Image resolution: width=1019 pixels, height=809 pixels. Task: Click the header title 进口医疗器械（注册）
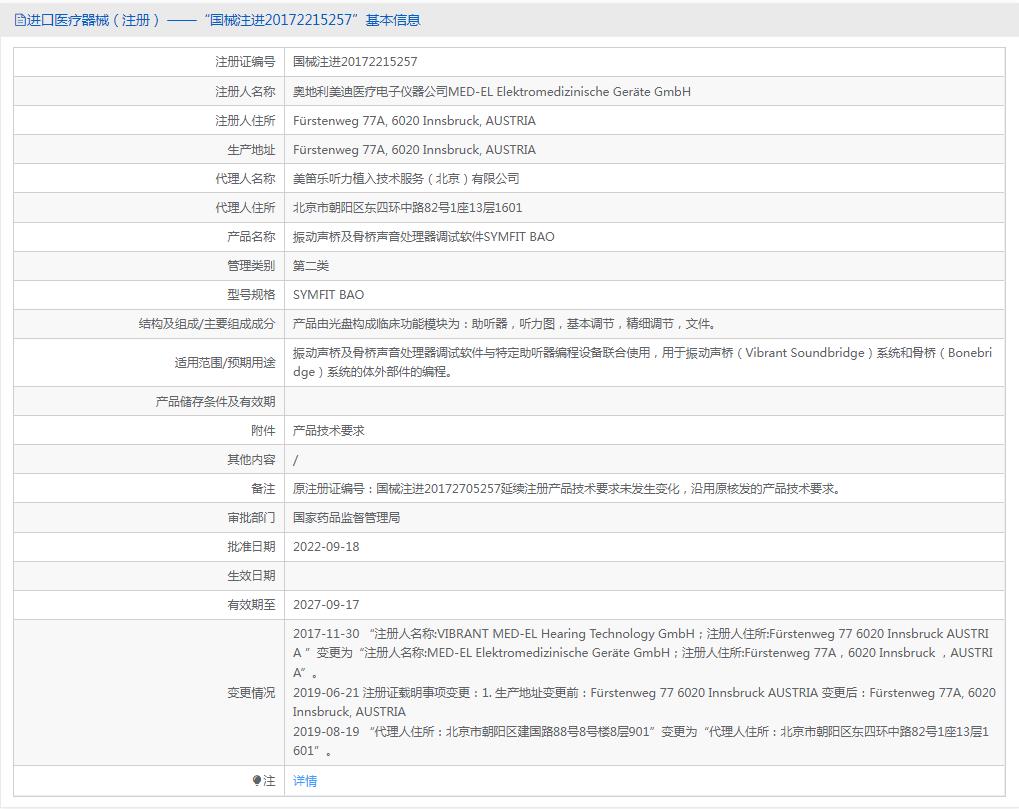(x=93, y=20)
